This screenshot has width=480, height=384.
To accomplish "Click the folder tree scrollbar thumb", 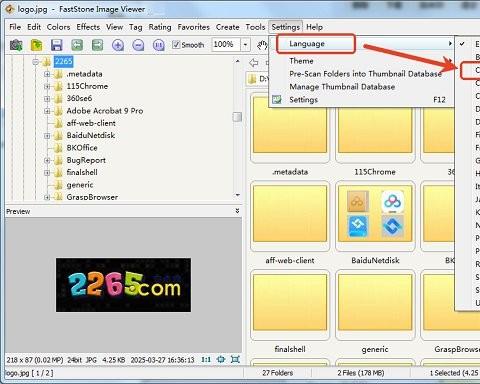I will click(x=237, y=117).
